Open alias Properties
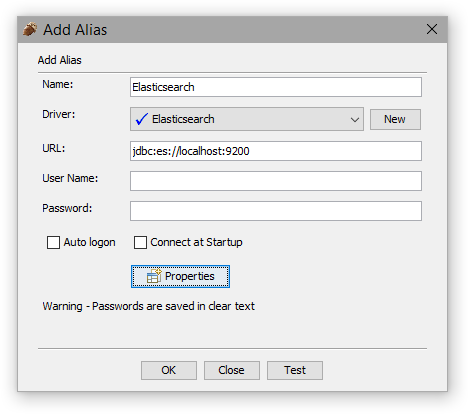468x414 pixels. pos(180,276)
